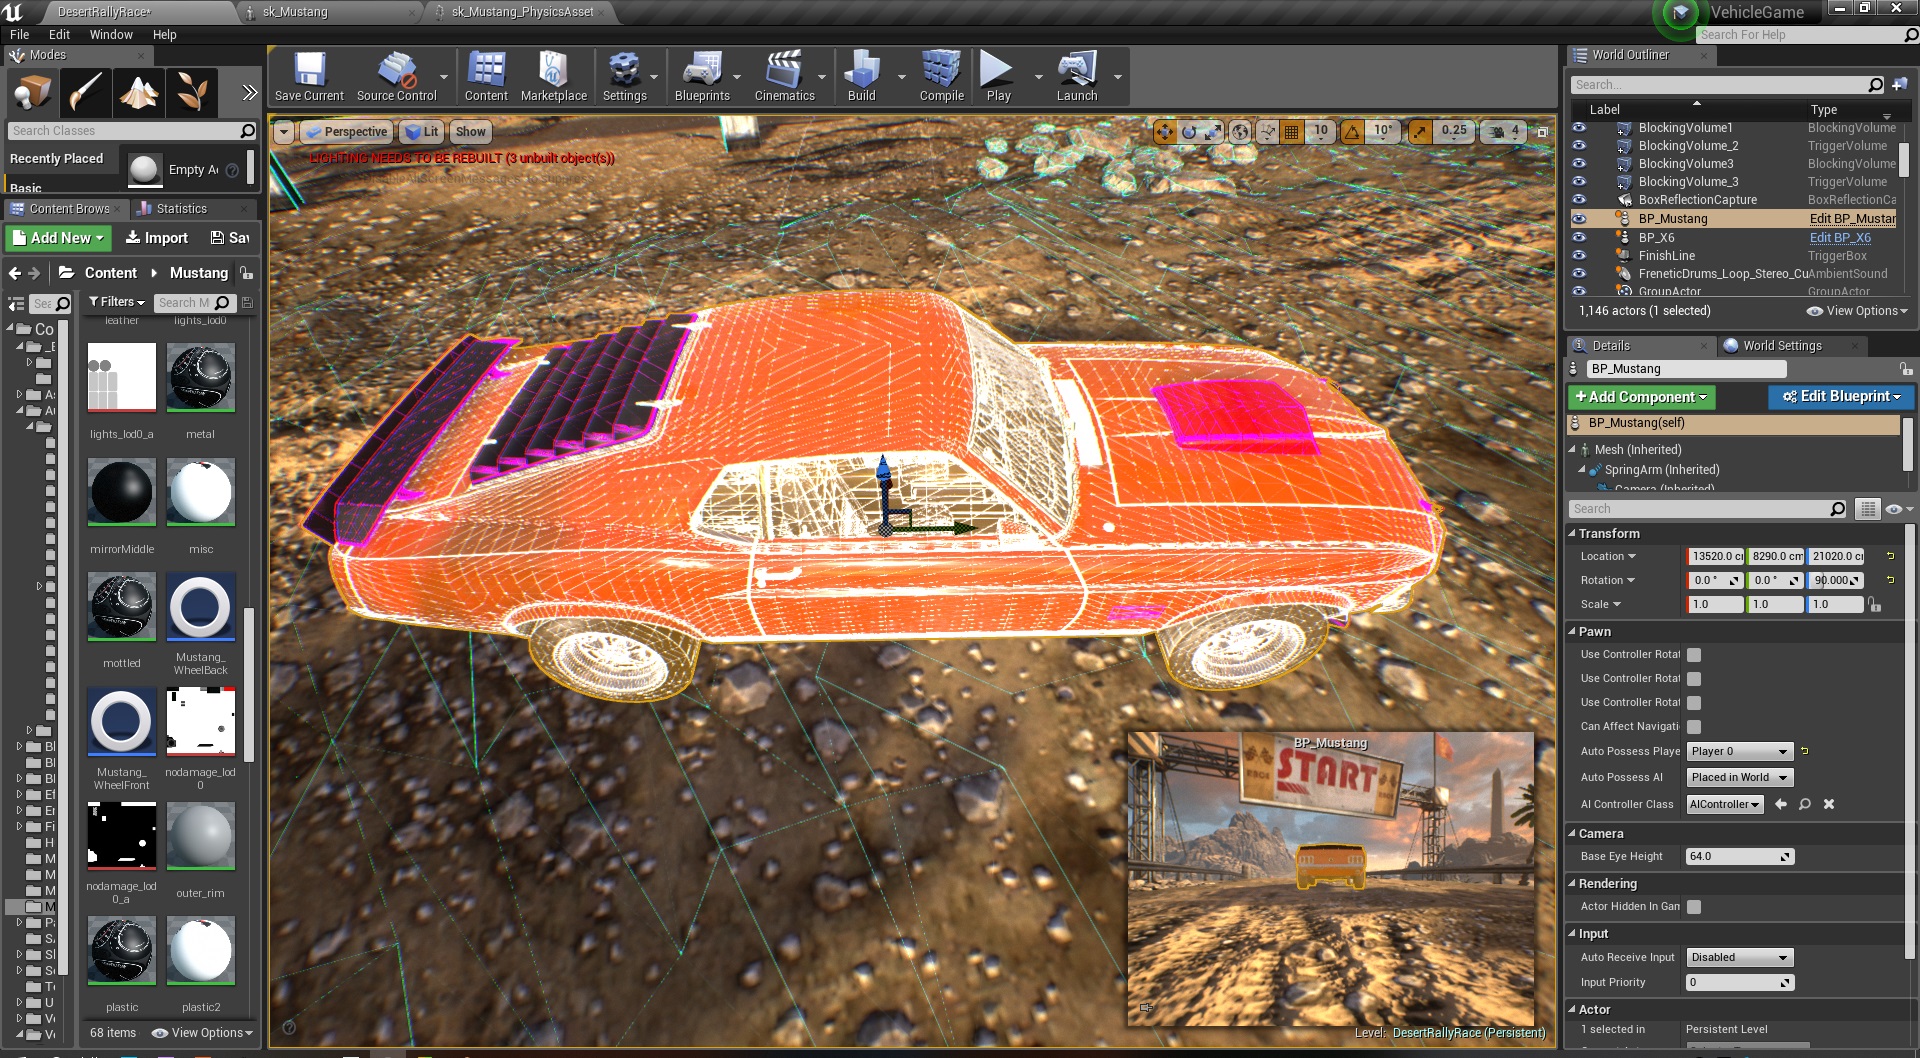Image resolution: width=1920 pixels, height=1058 pixels.
Task: Start the game with the Play button
Action: coord(997,77)
